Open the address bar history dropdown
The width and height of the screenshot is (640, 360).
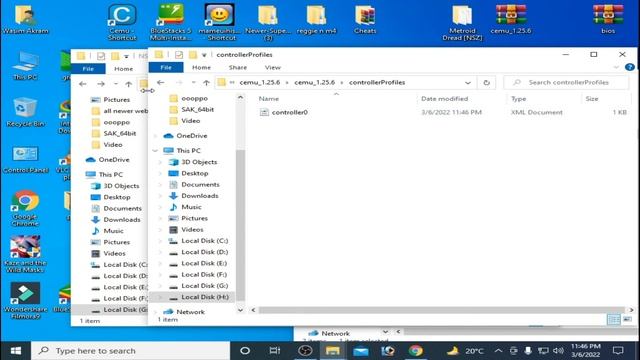tap(468, 82)
